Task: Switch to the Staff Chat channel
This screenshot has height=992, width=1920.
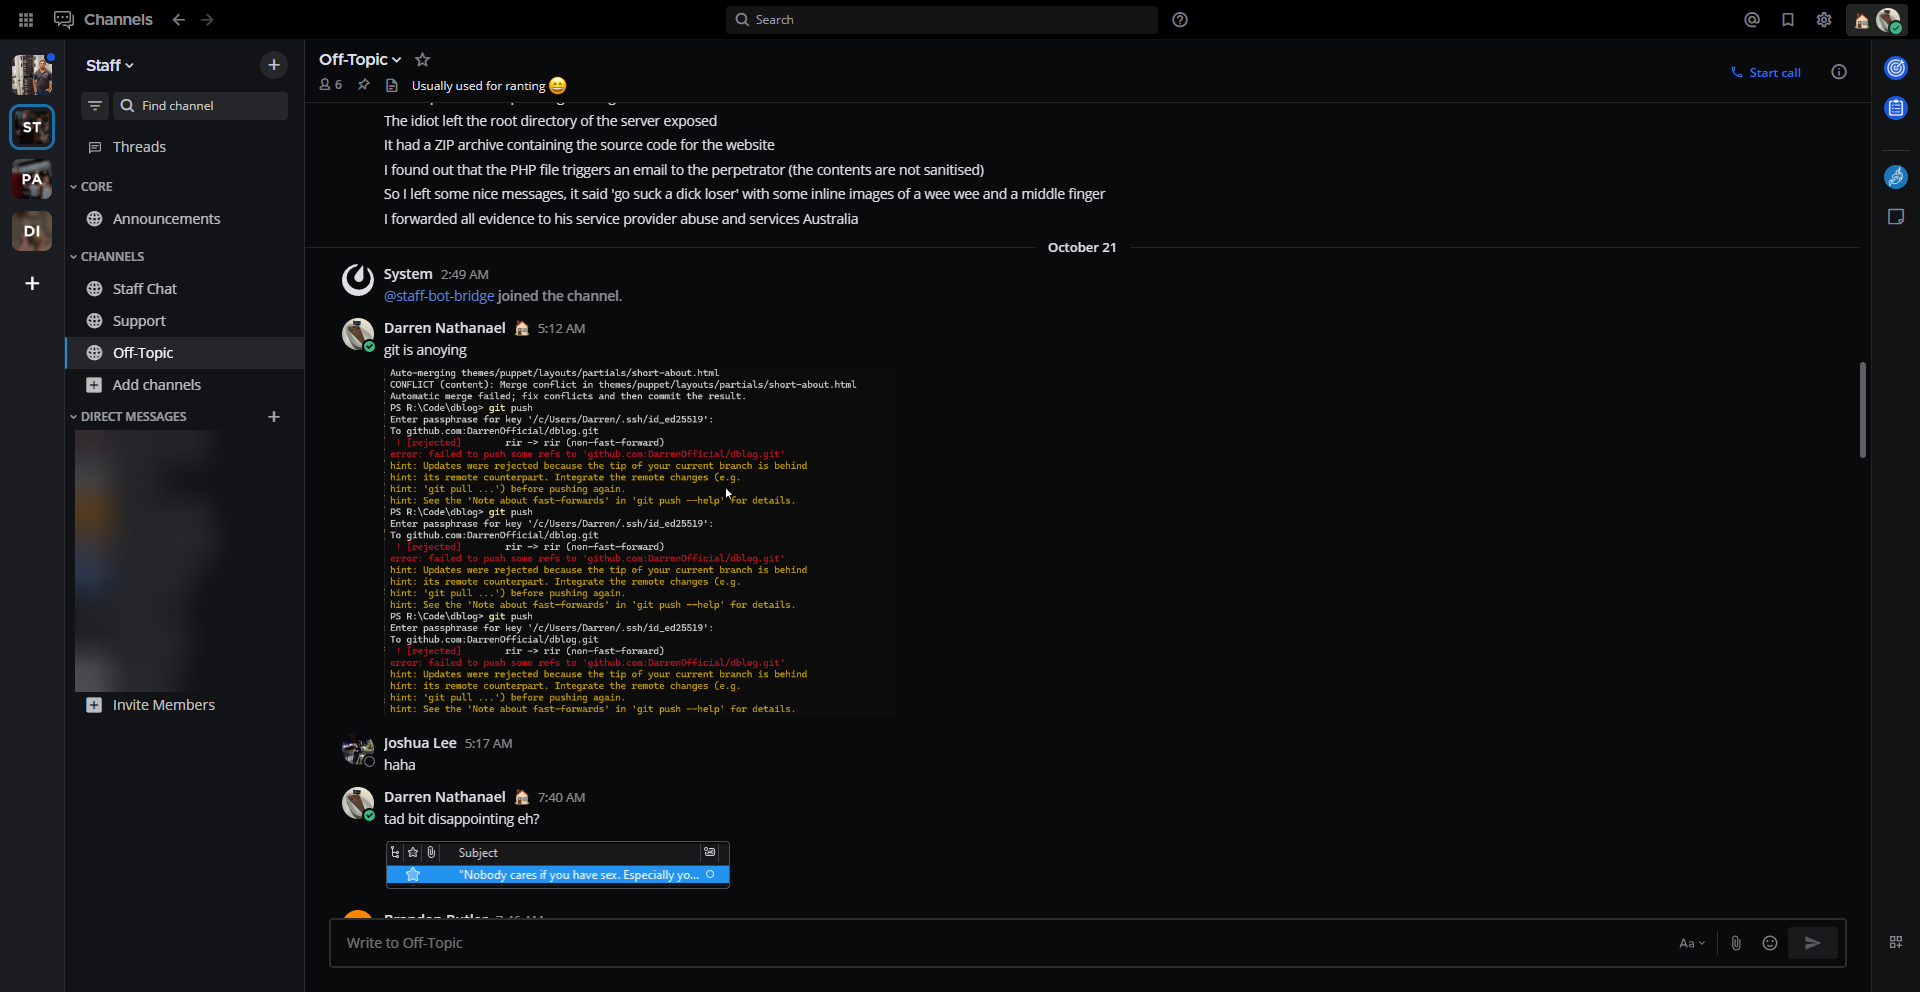Action: (144, 289)
